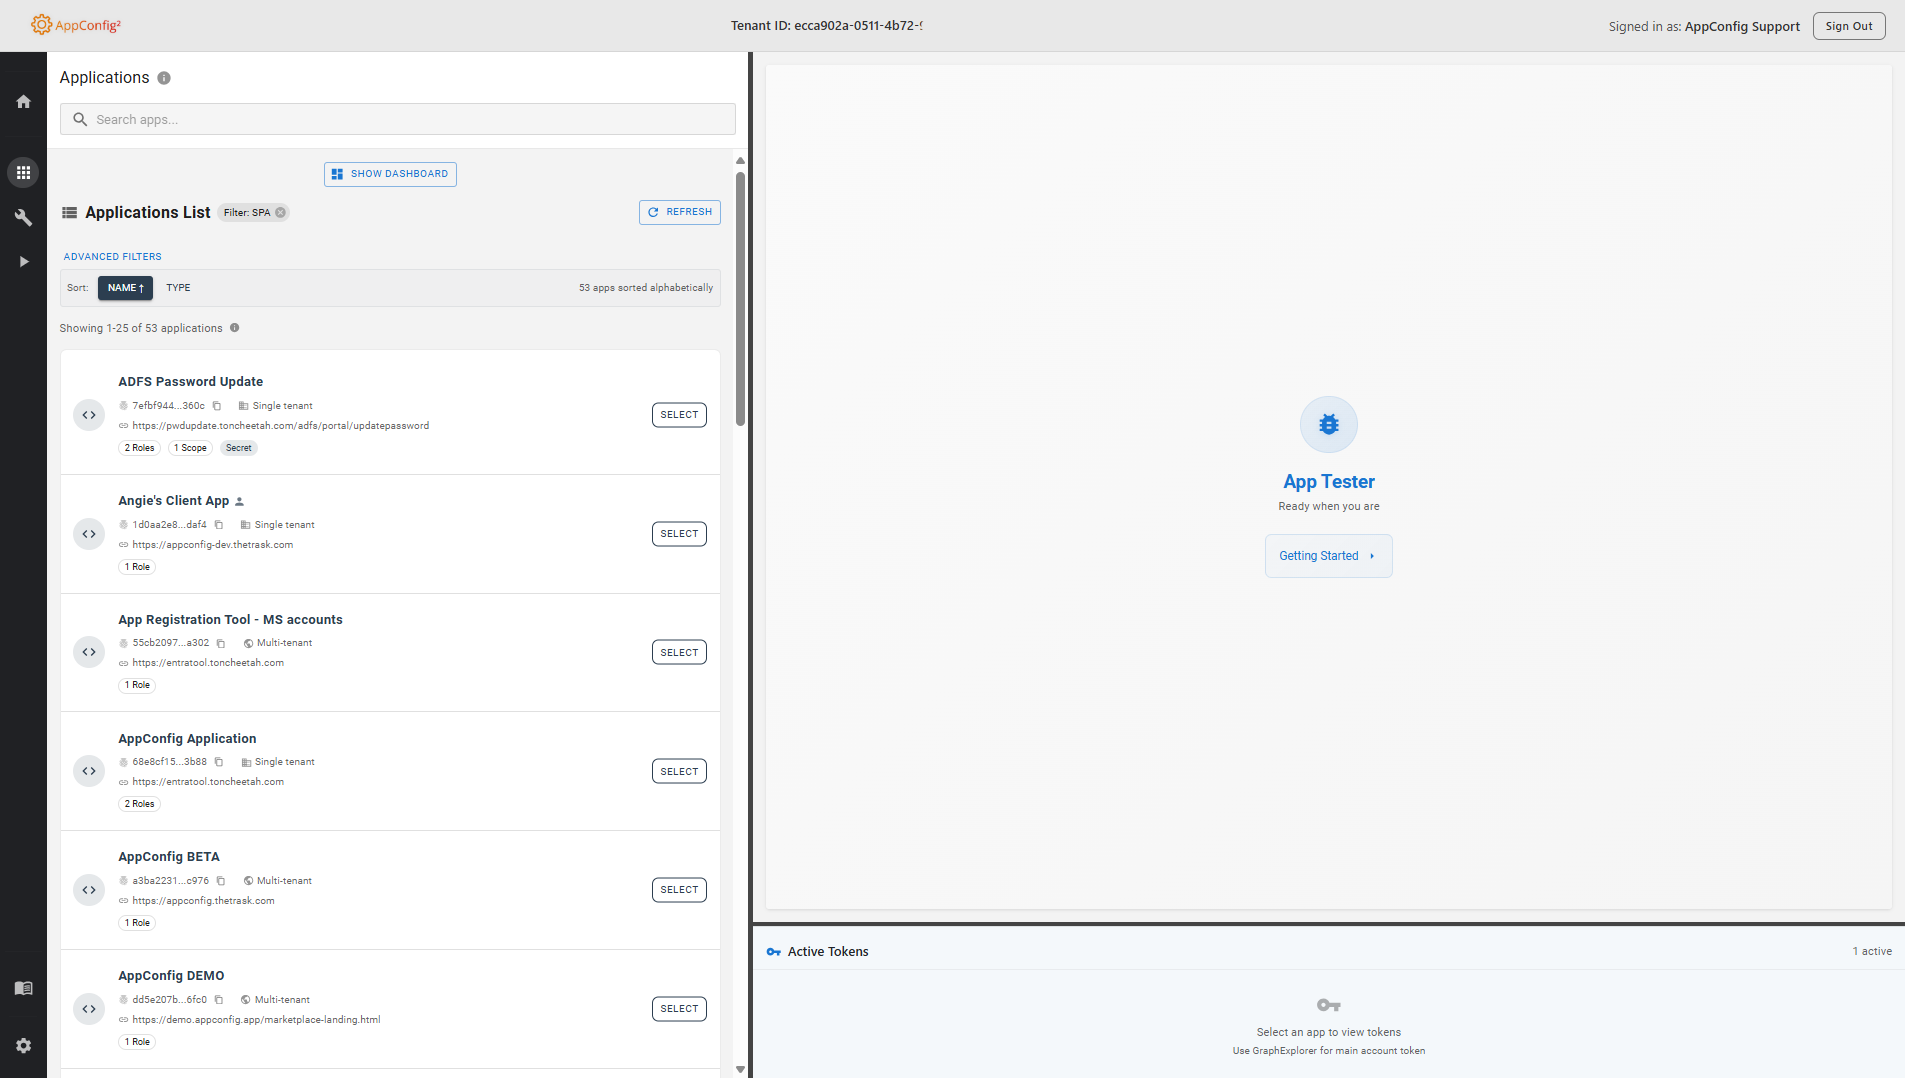The width and height of the screenshot is (1905, 1078).
Task: Open the documentation book icon in sidebar
Action: 23,988
